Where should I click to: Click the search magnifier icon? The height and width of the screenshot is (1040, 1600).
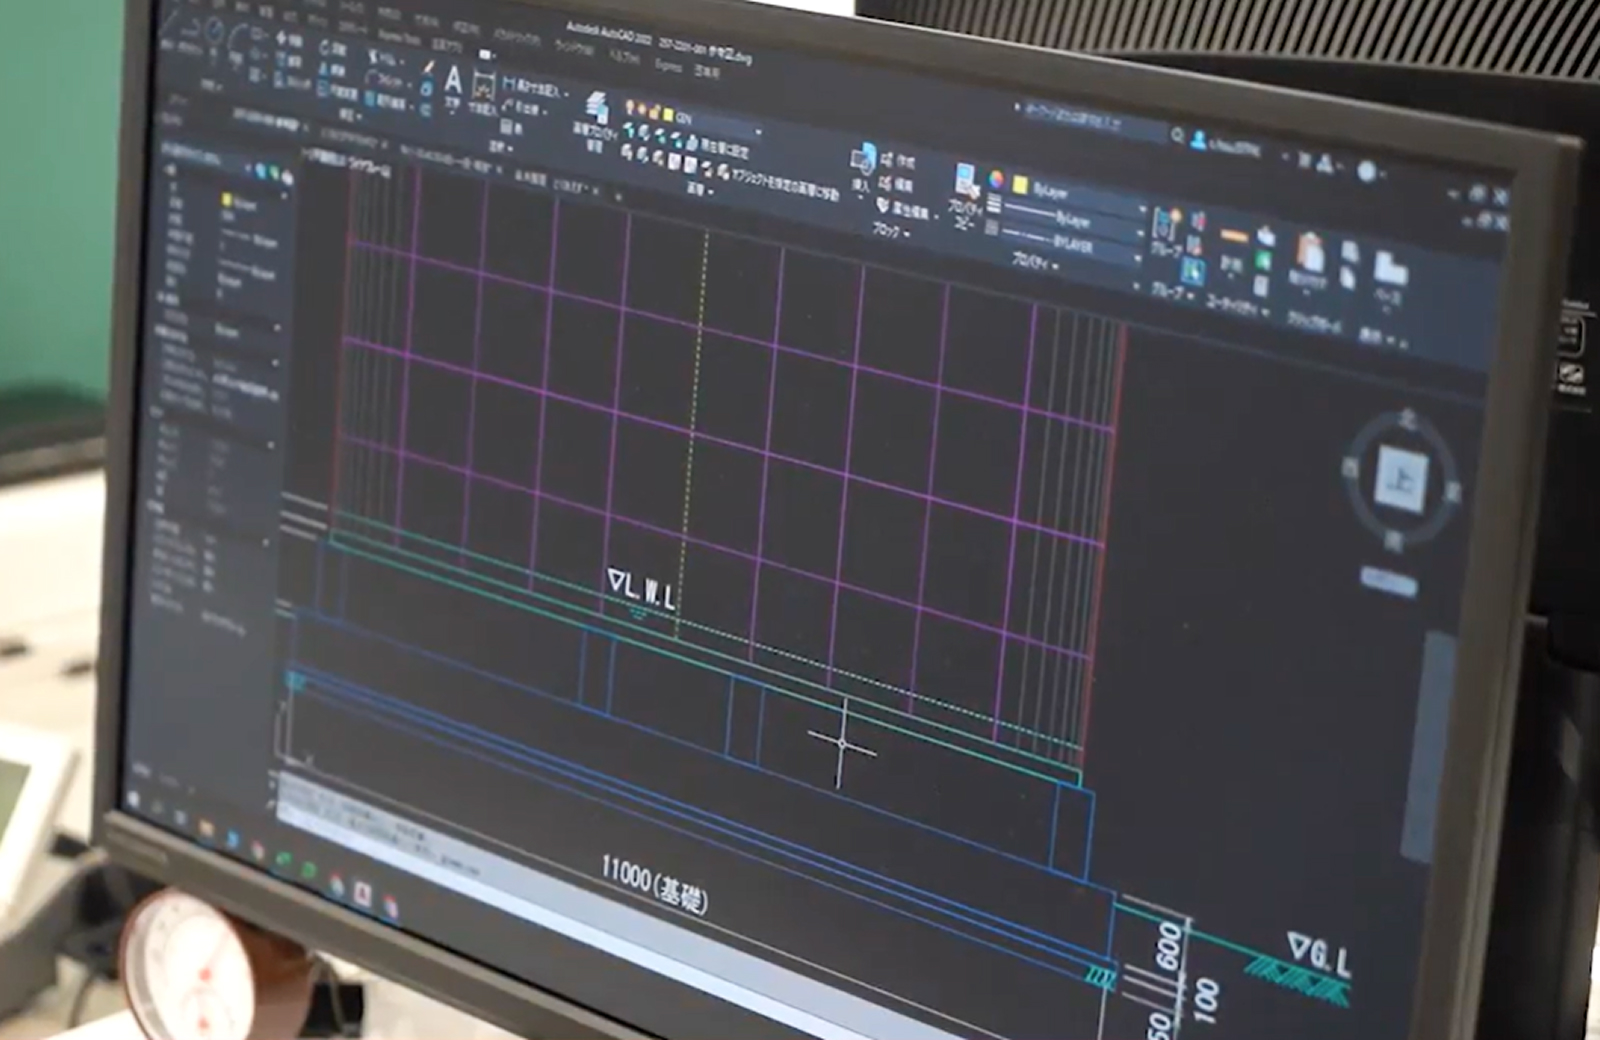click(1178, 135)
